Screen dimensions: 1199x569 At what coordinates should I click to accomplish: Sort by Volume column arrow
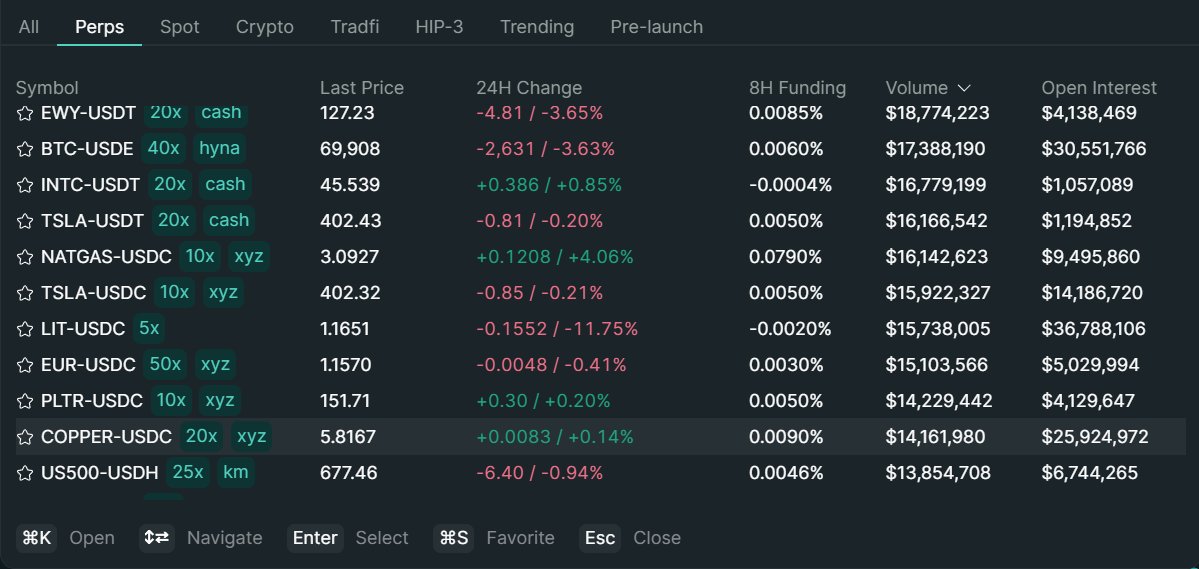point(964,88)
